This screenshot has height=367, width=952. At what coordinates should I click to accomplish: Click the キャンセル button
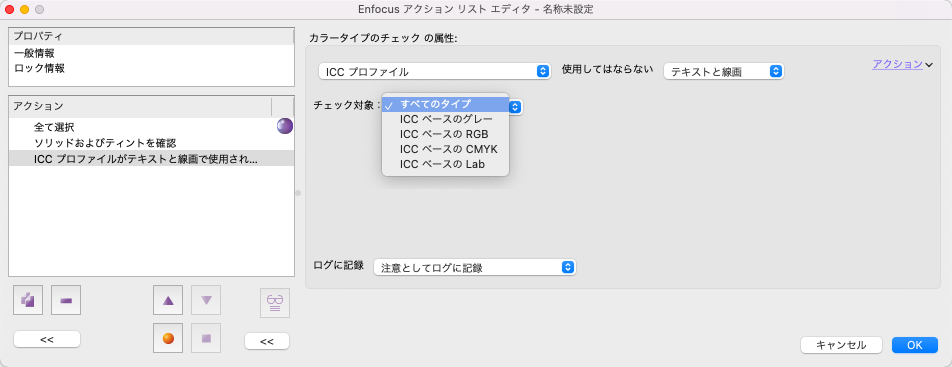tap(841, 345)
